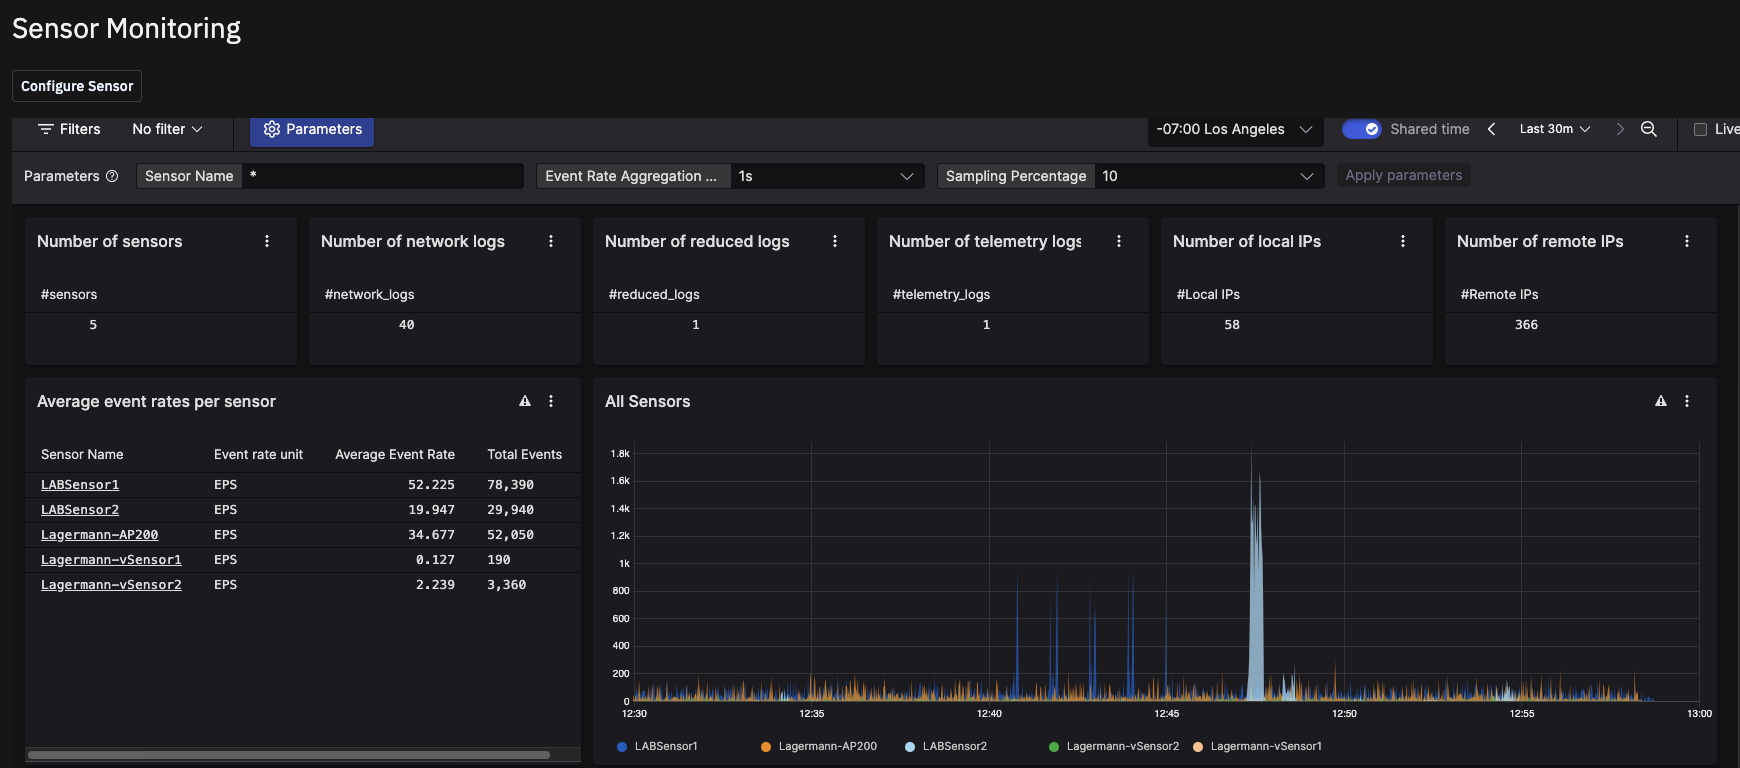Click horizontal scrollbar under event rates table
The image size is (1740, 768).
tap(289, 755)
